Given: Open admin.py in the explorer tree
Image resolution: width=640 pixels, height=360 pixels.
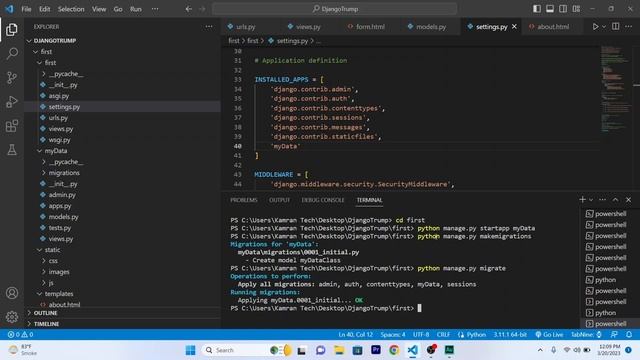Looking at the screenshot, I should coord(62,195).
